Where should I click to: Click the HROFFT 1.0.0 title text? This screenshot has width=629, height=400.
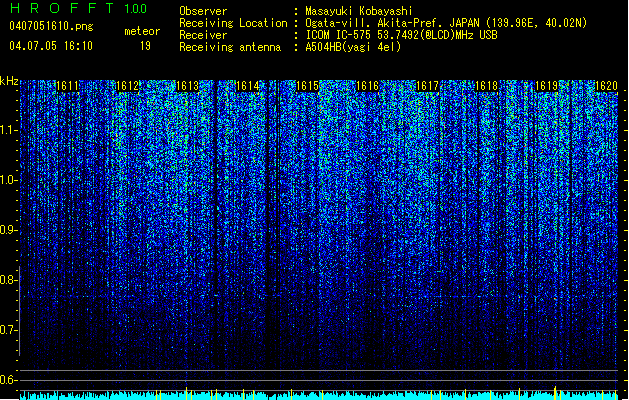78,8
